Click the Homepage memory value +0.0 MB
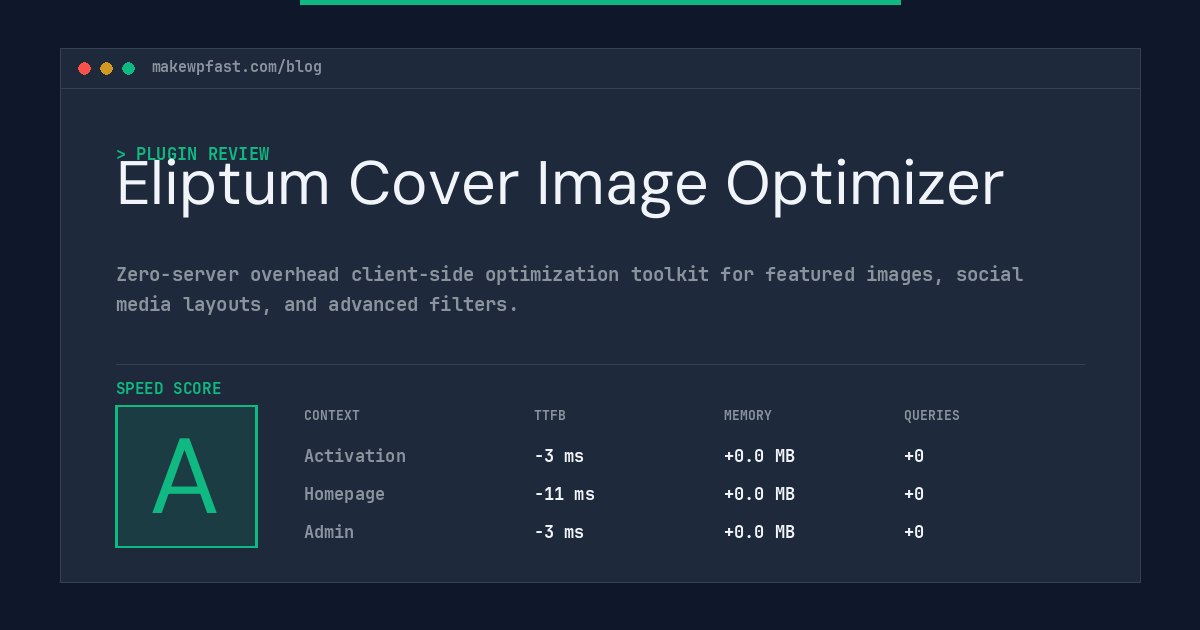The image size is (1200, 630). 759,494
